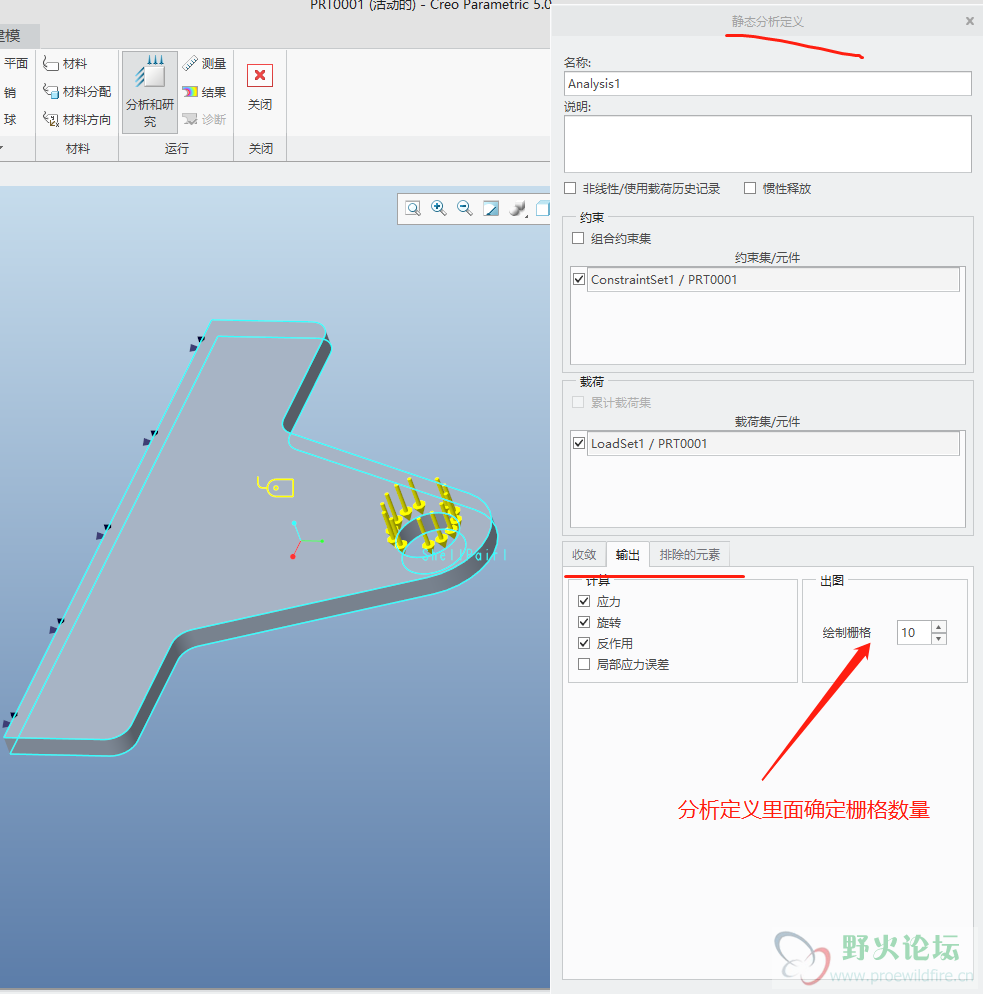Select the 输出 output tab

coord(627,555)
